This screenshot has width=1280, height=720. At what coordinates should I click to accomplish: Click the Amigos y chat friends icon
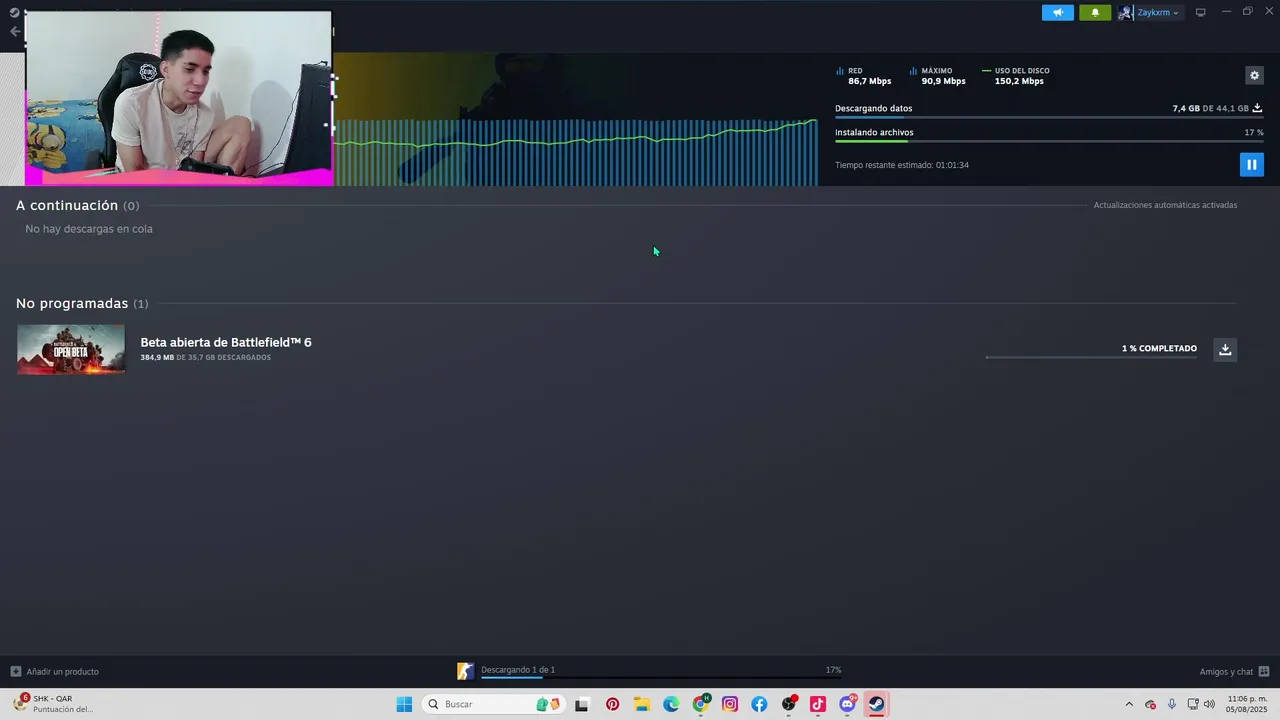click(x=1264, y=672)
